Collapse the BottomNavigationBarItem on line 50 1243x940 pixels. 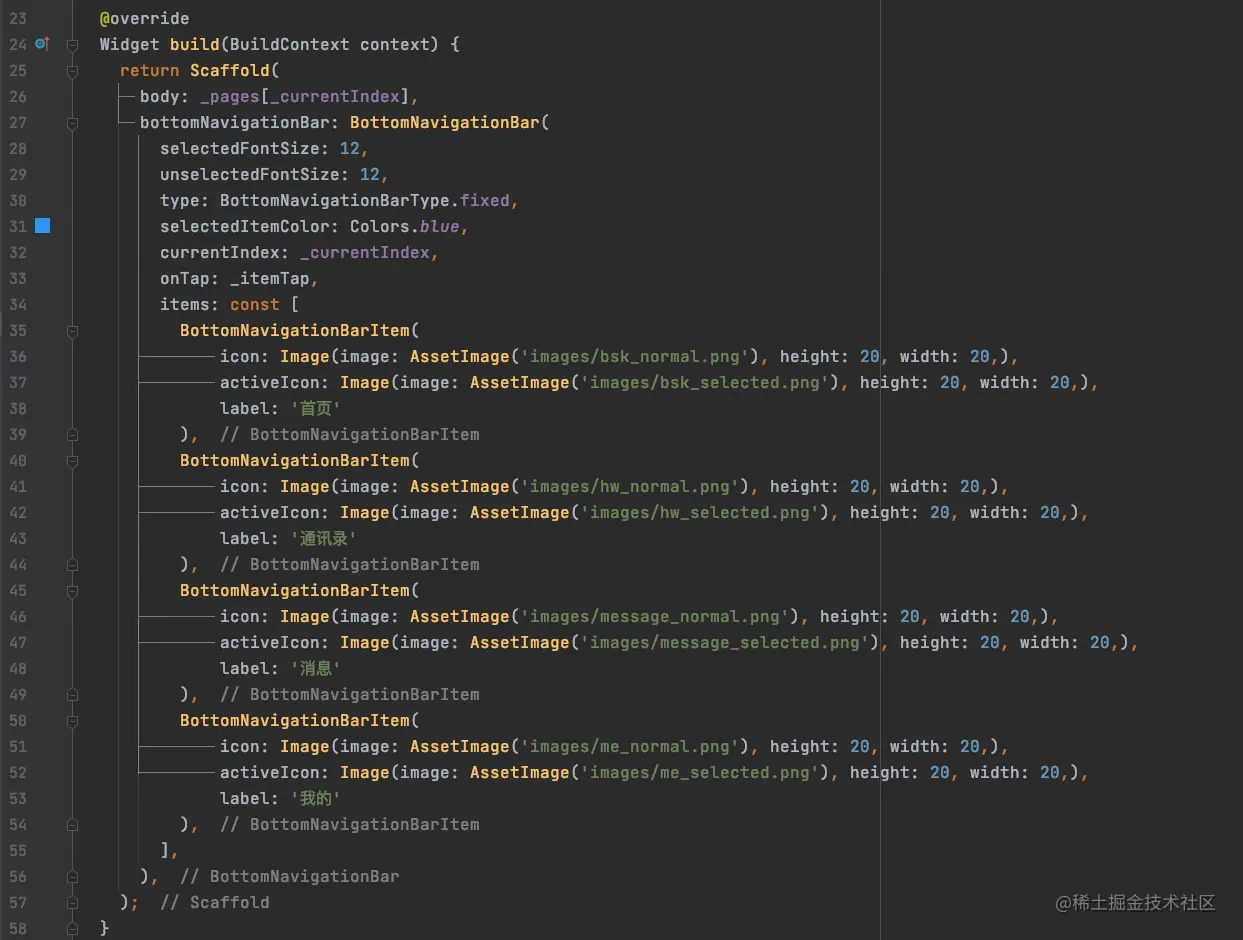[x=72, y=721]
